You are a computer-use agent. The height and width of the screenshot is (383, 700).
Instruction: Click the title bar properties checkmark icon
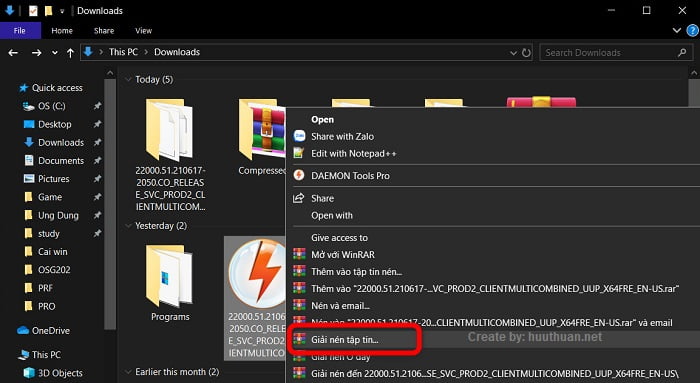click(33, 10)
